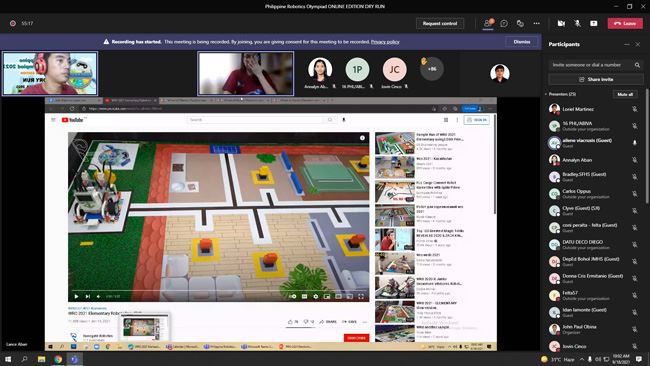The width and height of the screenshot is (650, 366).
Task: Collapse the Presenters section in participants list
Action: tap(546, 95)
